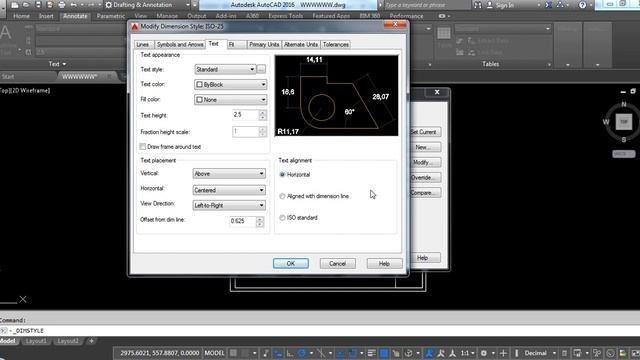This screenshot has width=640, height=360.
Task: Toggle selection cycling icon in status bar
Action: pyautogui.click(x=396, y=353)
